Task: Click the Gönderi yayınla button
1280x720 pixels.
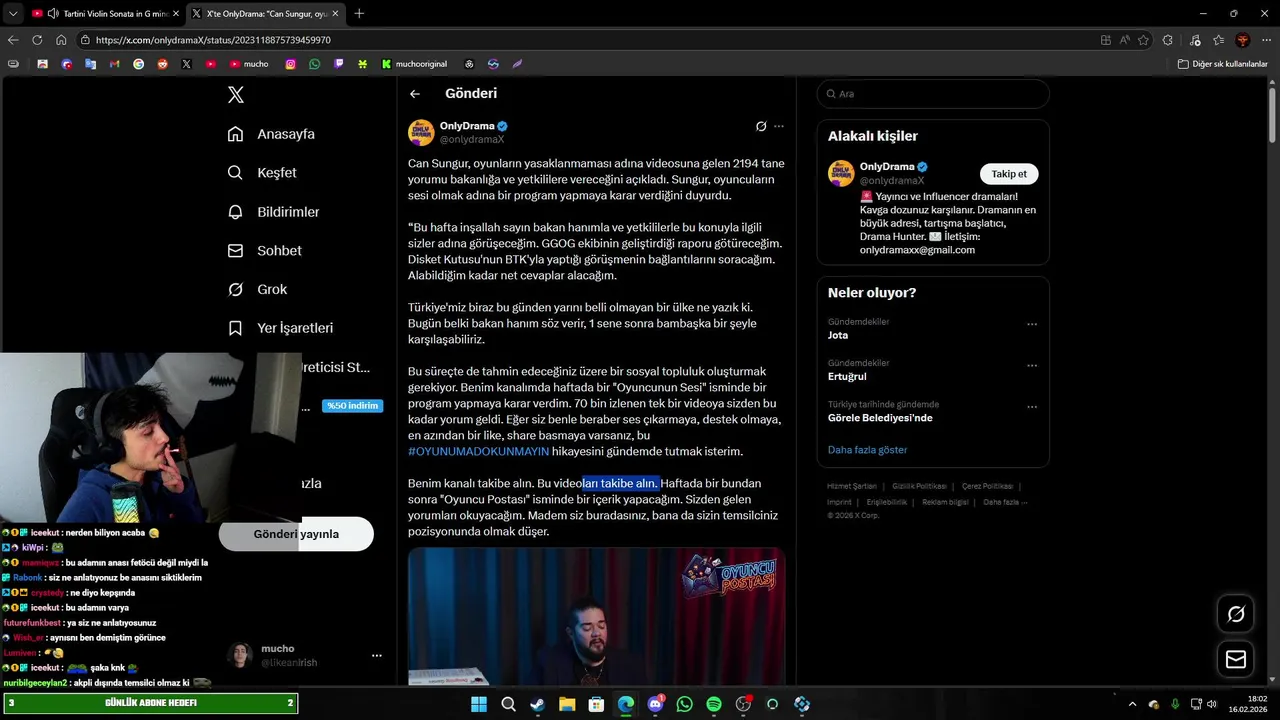Action: pos(296,534)
